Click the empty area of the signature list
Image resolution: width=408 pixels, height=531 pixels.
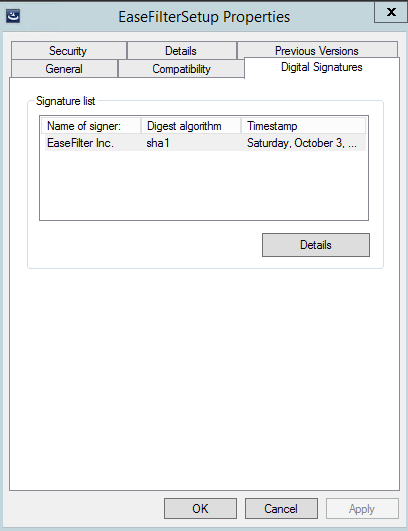click(x=204, y=186)
